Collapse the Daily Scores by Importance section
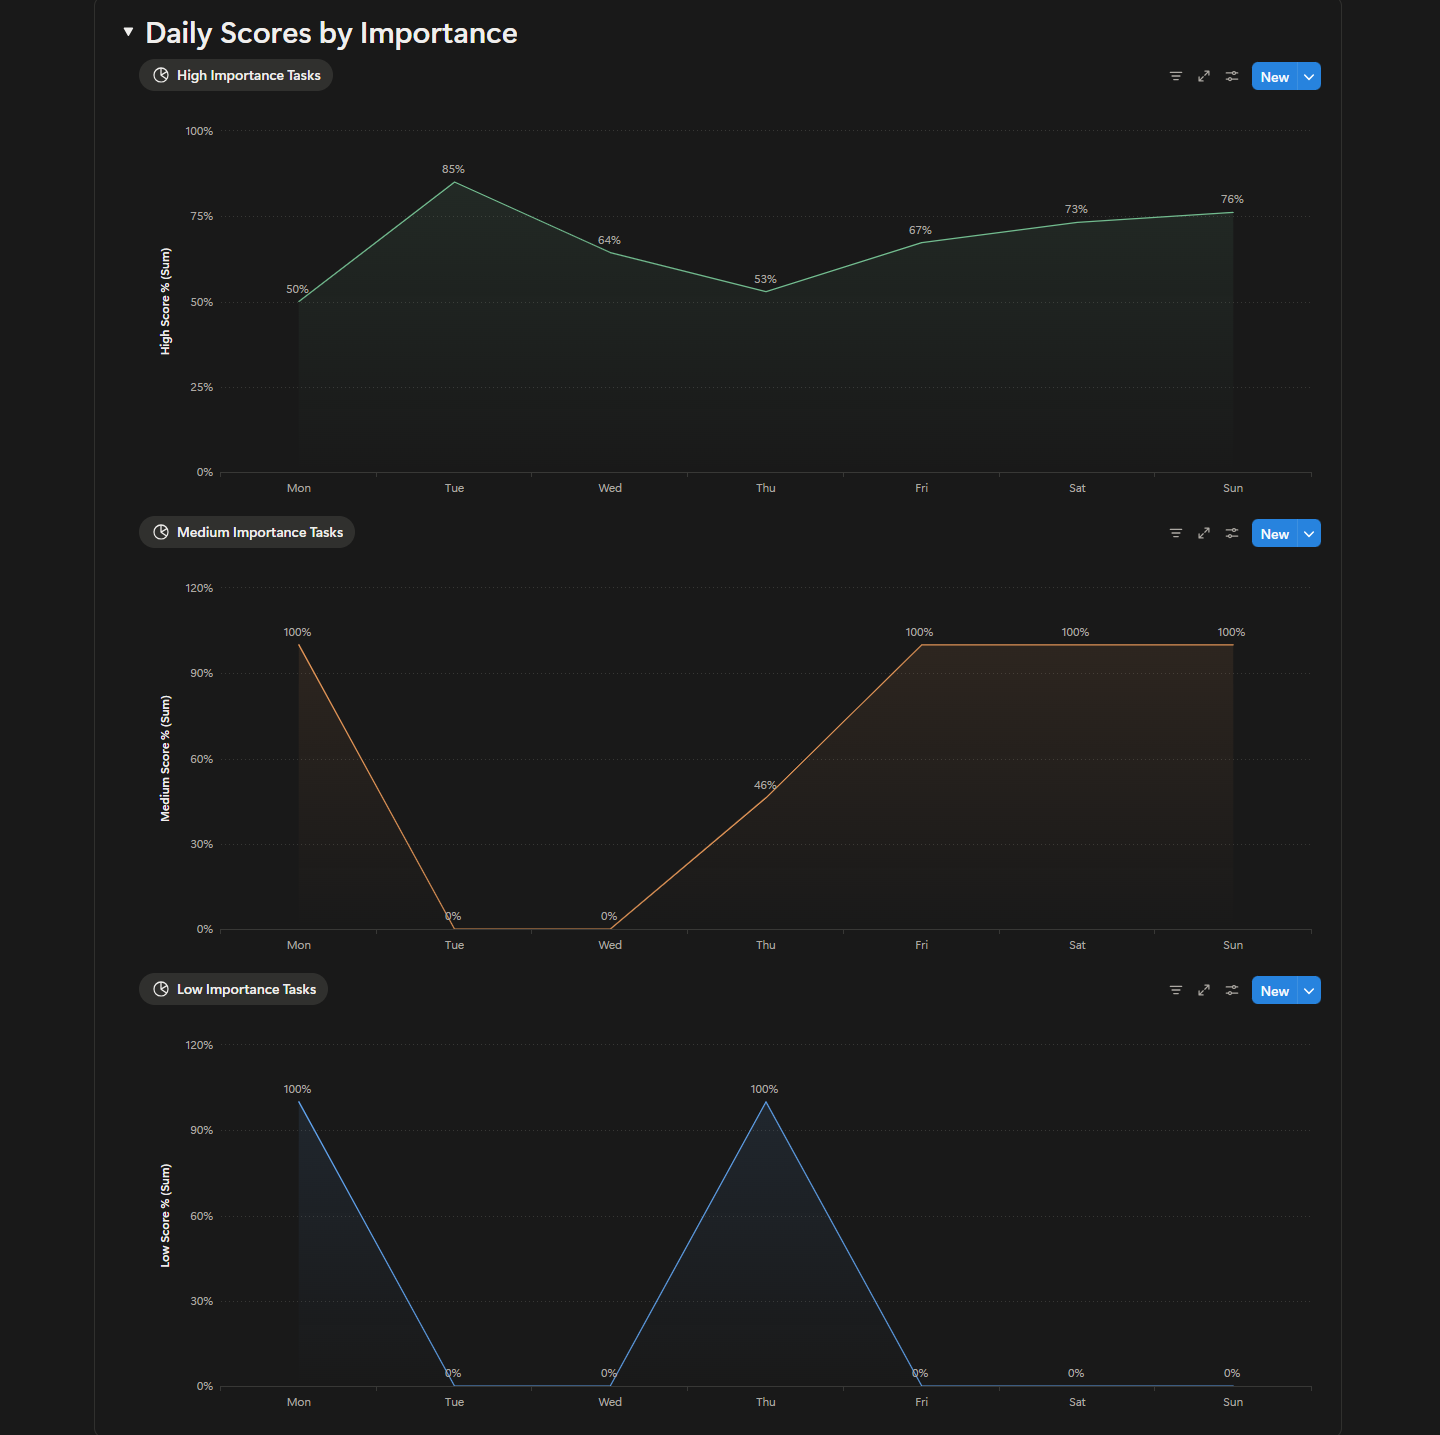 click(x=128, y=30)
